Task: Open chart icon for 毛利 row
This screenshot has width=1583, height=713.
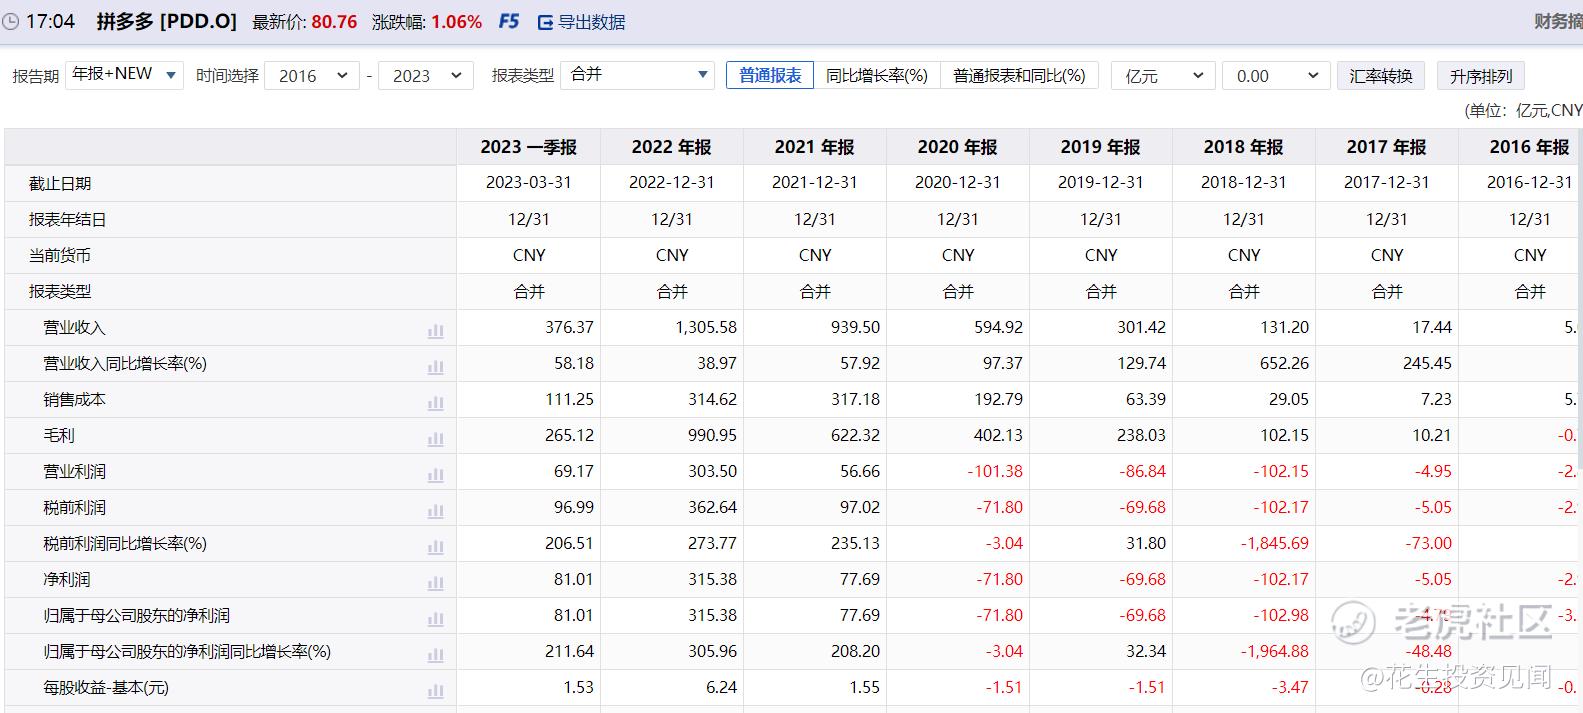Action: click(435, 439)
